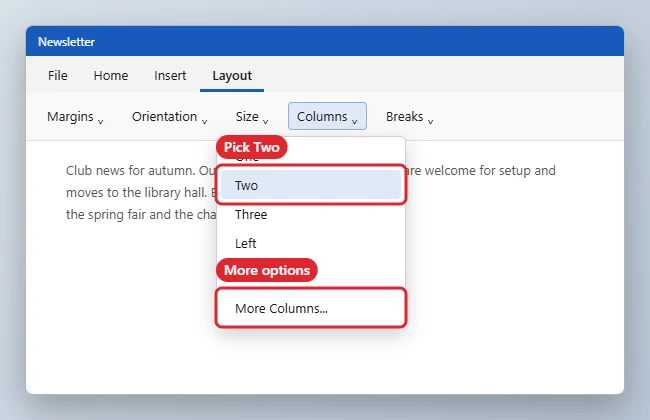
Task: Expand the Margins dropdown
Action: pyautogui.click(x=75, y=117)
